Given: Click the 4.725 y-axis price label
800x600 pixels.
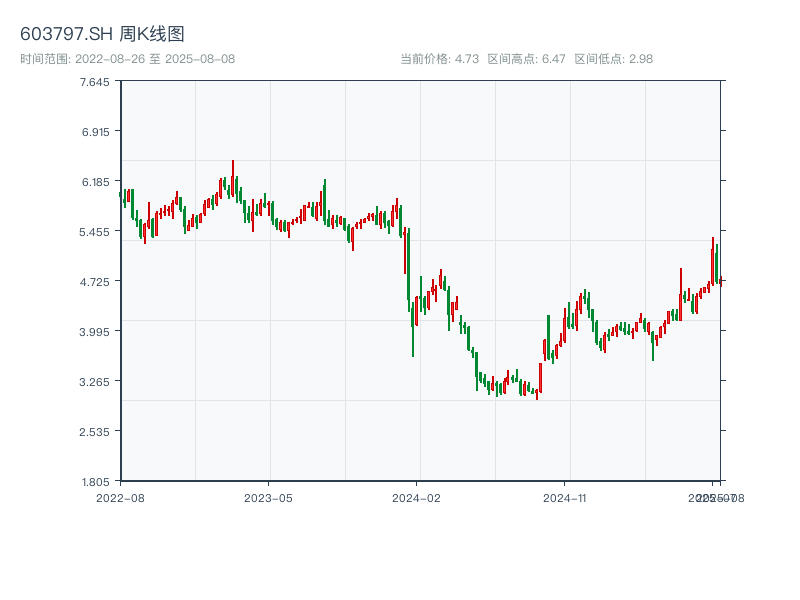Looking at the screenshot, I should point(95,282).
